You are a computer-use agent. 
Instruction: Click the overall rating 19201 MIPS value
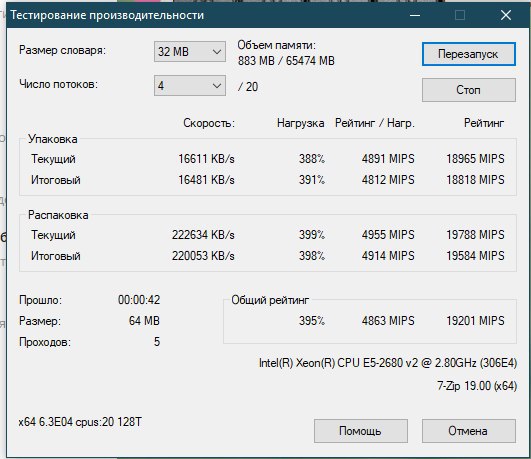coord(475,320)
